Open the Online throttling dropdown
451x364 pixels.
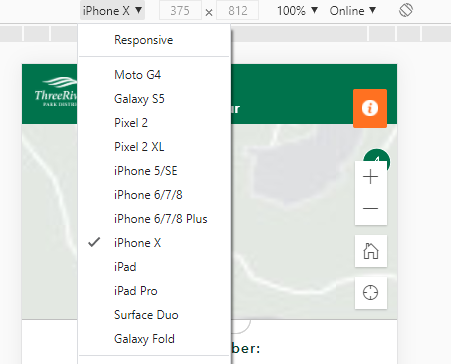[x=353, y=11]
